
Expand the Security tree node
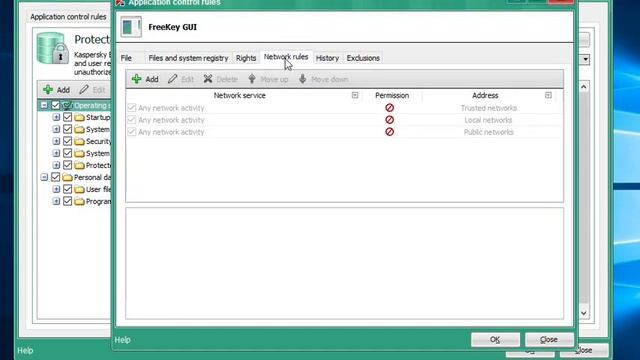pyautogui.click(x=56, y=141)
